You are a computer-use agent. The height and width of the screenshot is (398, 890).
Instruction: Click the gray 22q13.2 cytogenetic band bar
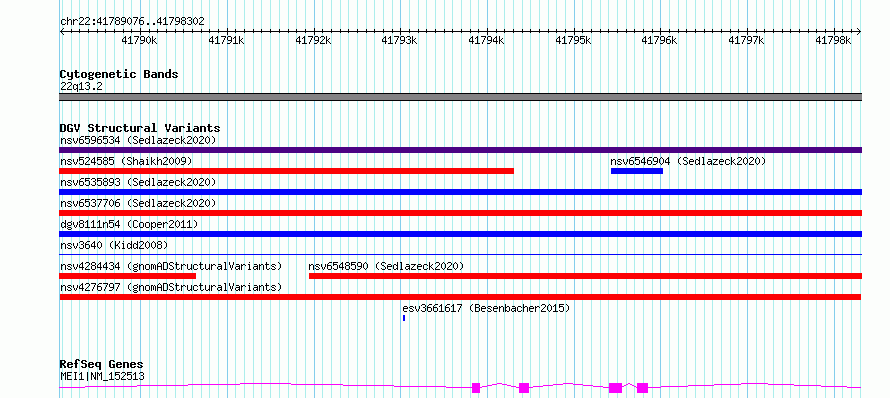coord(460,97)
